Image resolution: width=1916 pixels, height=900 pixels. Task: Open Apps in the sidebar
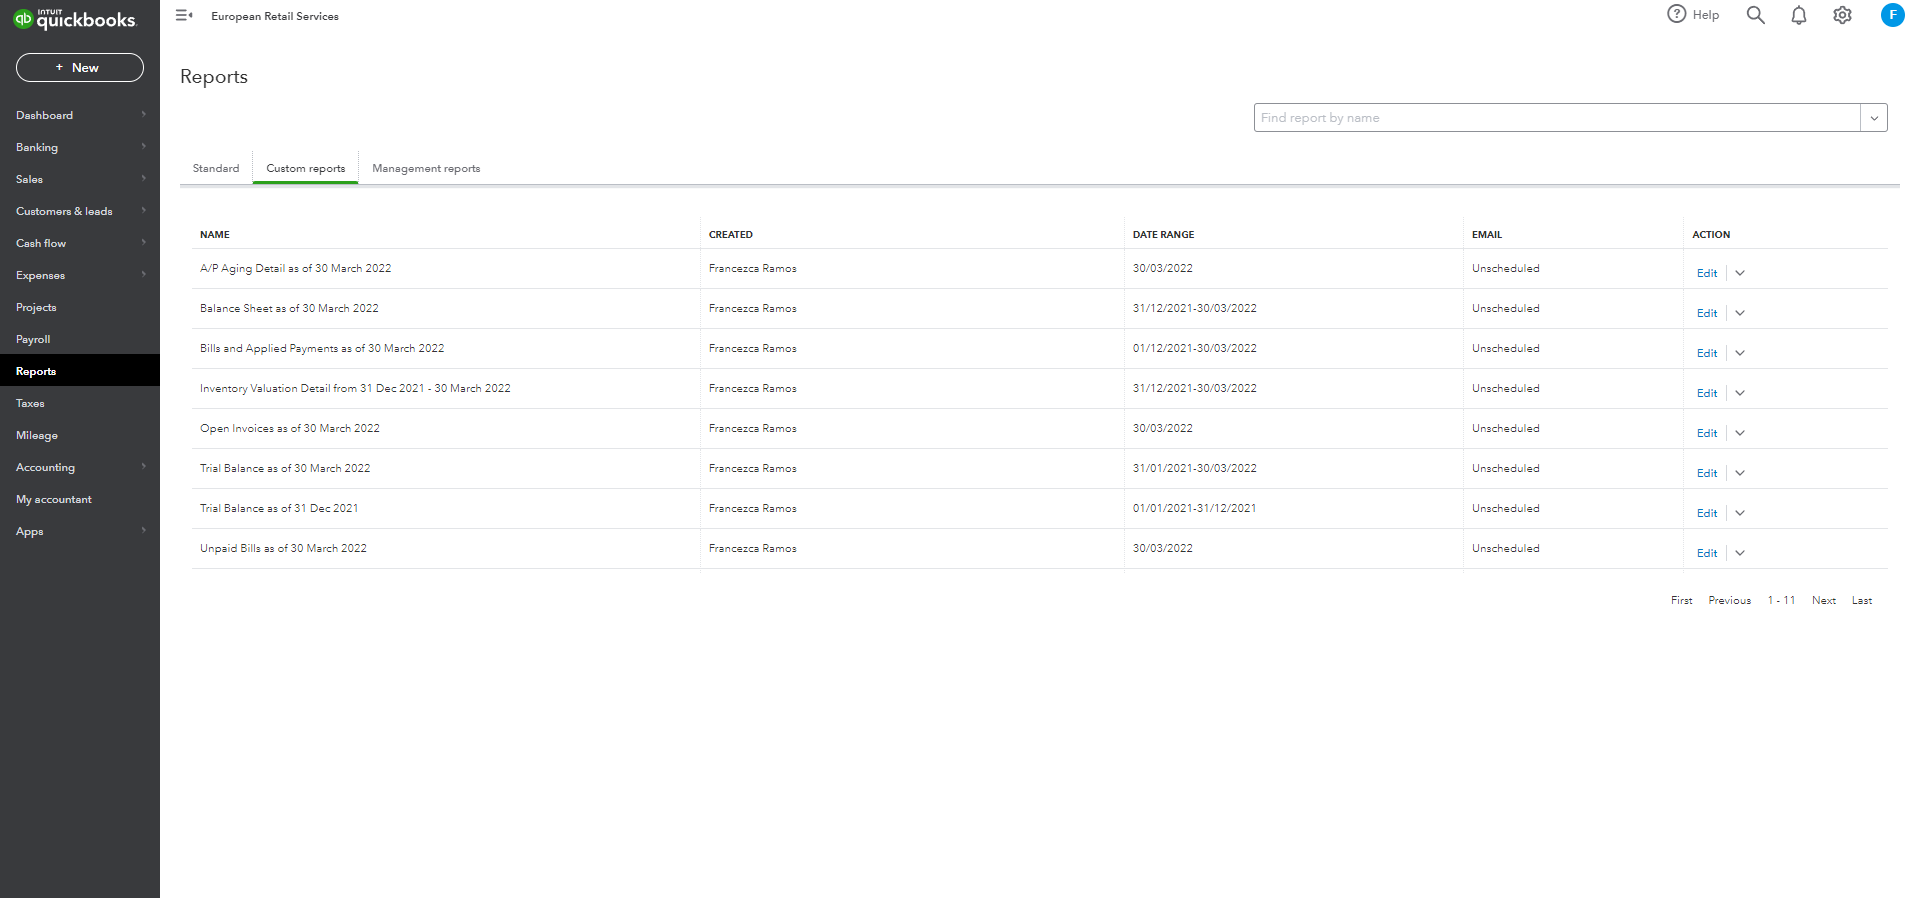coord(80,531)
